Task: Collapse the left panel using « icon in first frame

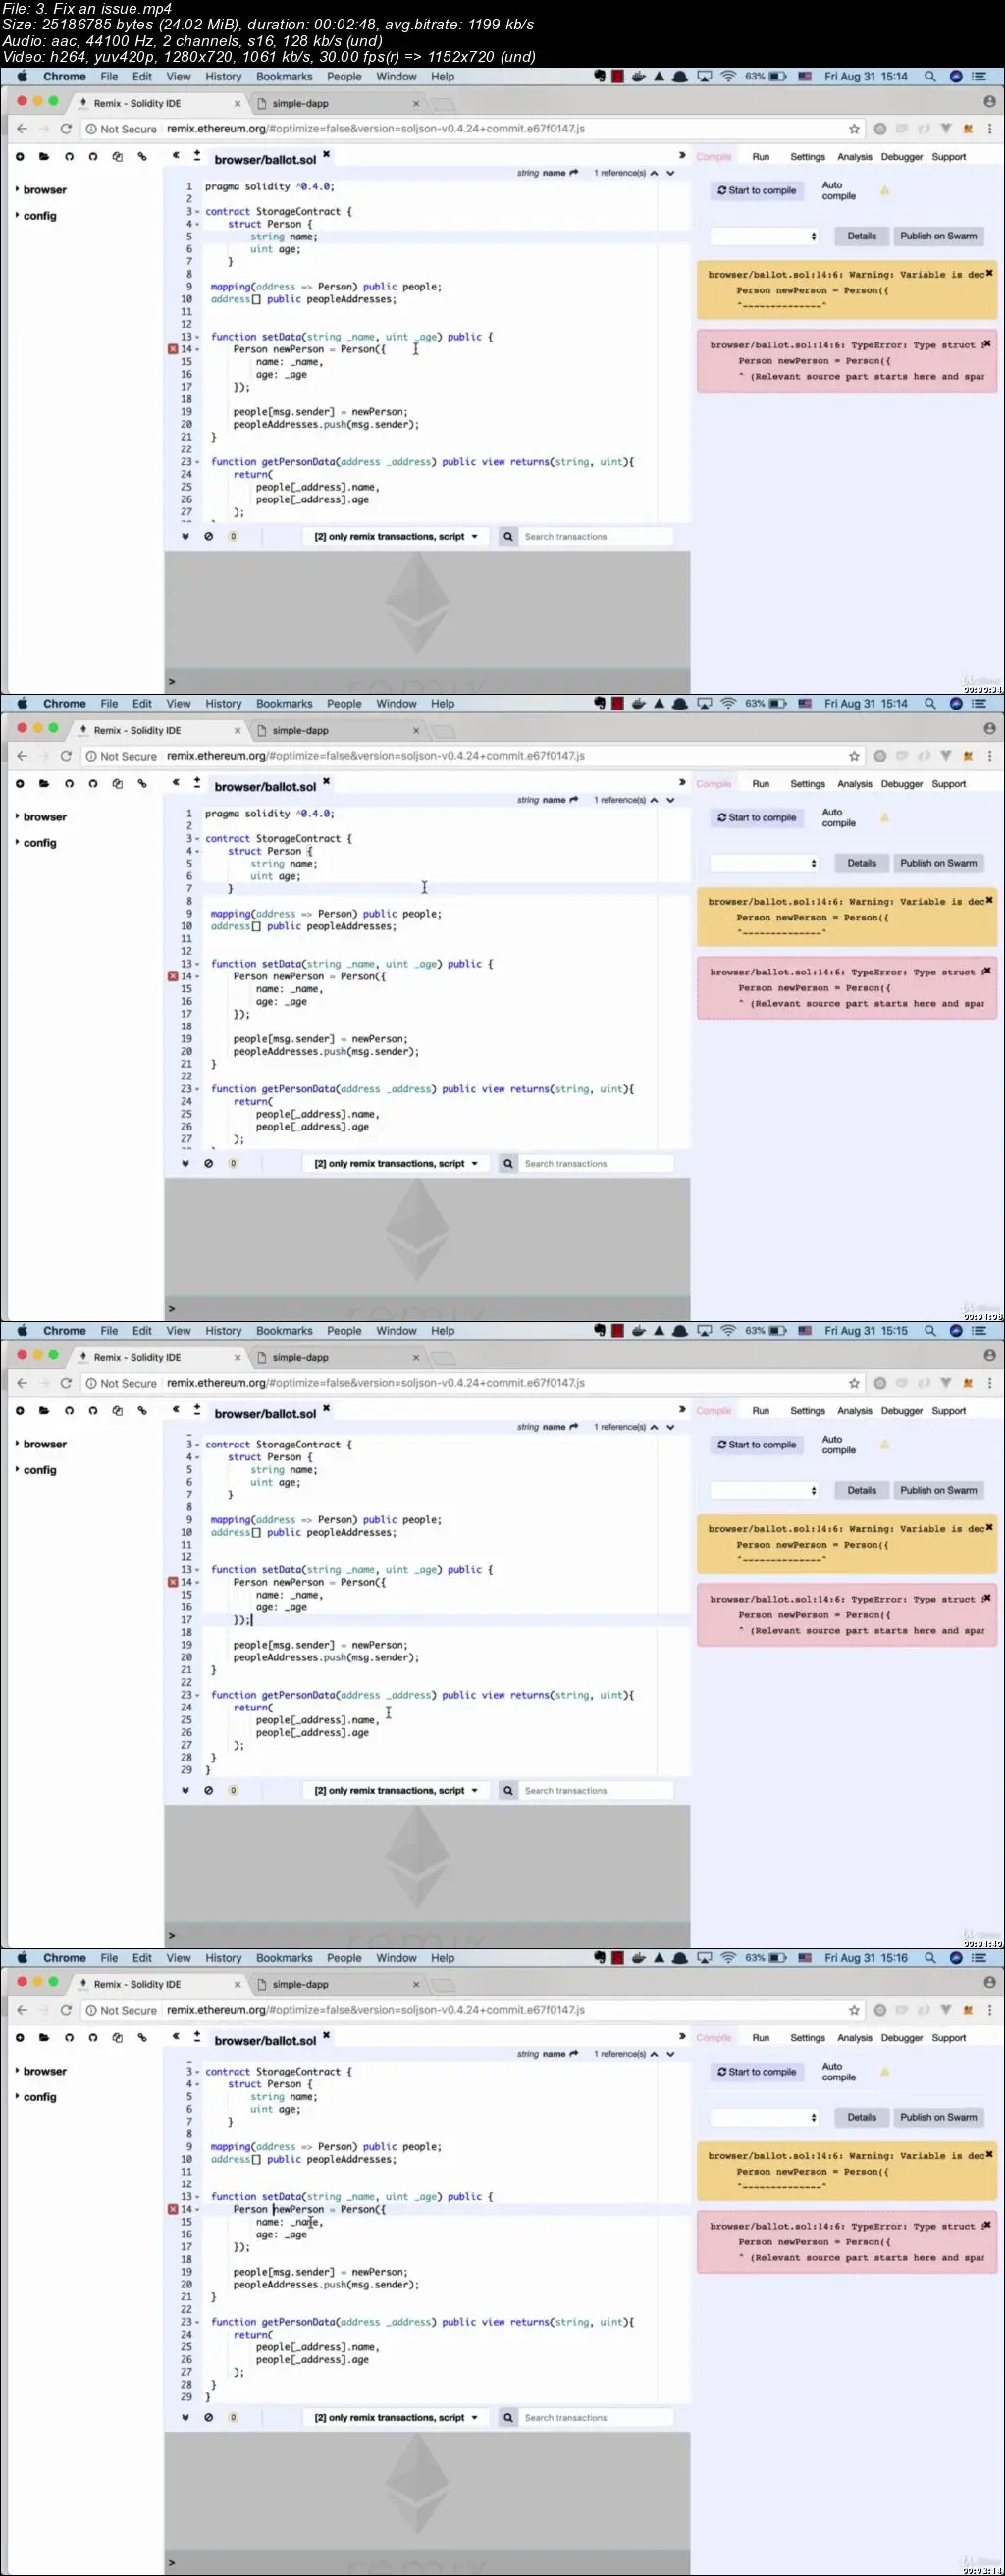Action: coord(176,156)
